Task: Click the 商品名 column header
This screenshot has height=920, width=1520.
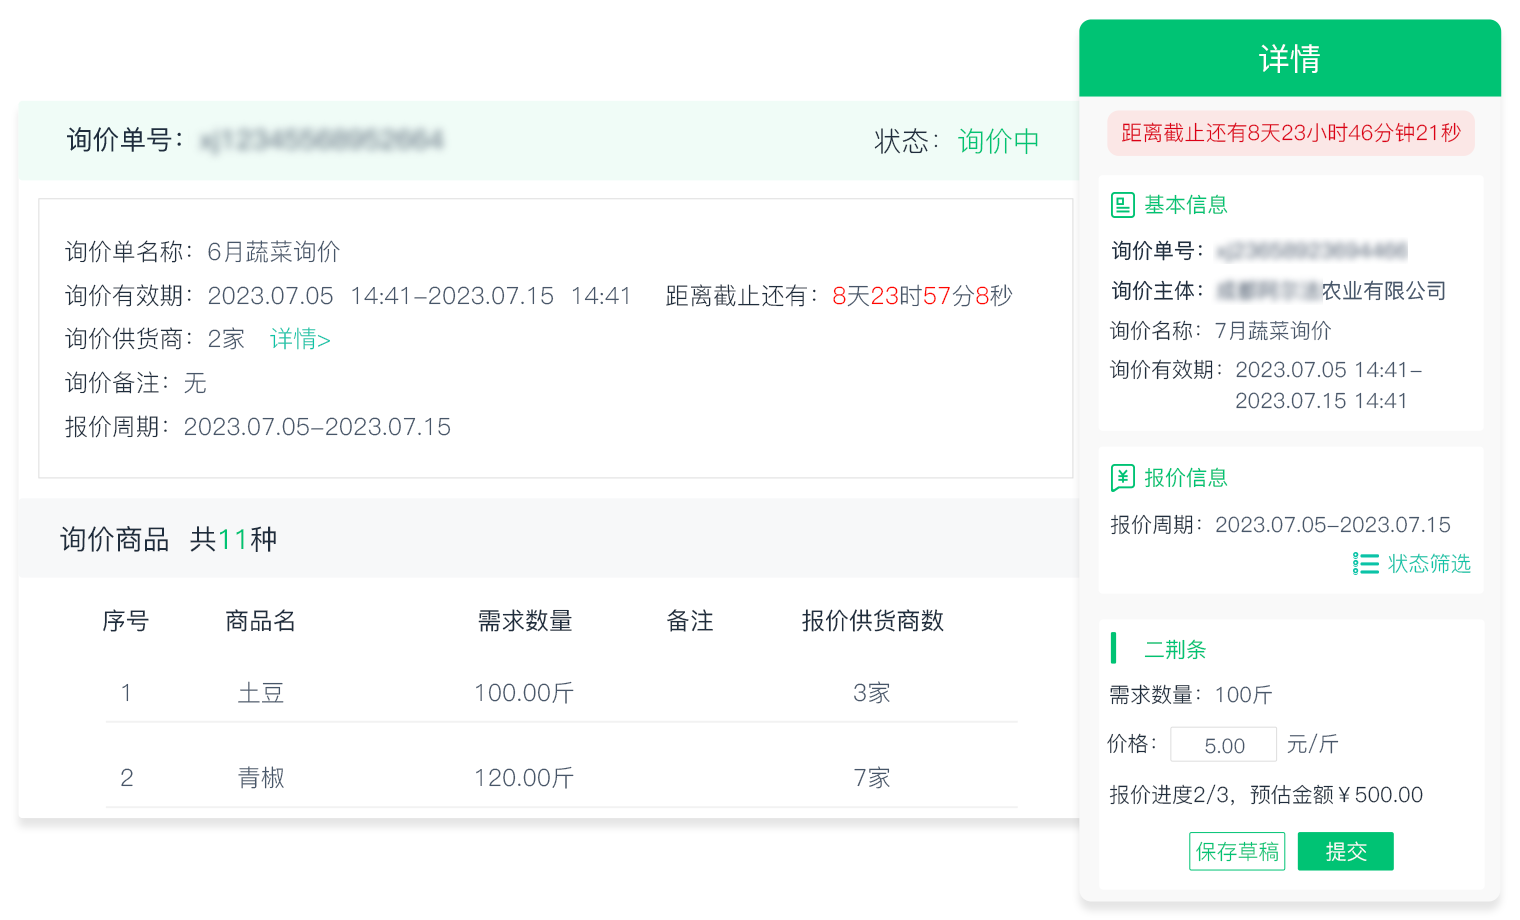Action: click(260, 621)
